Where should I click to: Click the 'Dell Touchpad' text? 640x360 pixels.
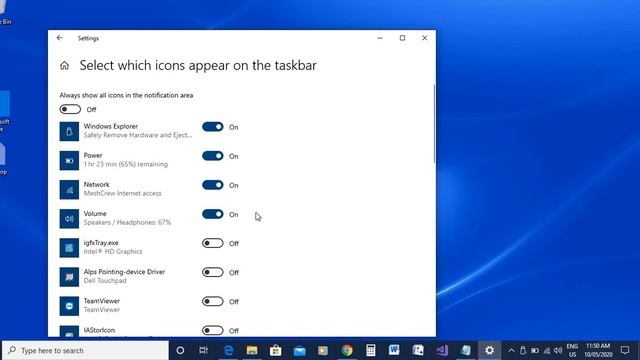click(x=105, y=281)
